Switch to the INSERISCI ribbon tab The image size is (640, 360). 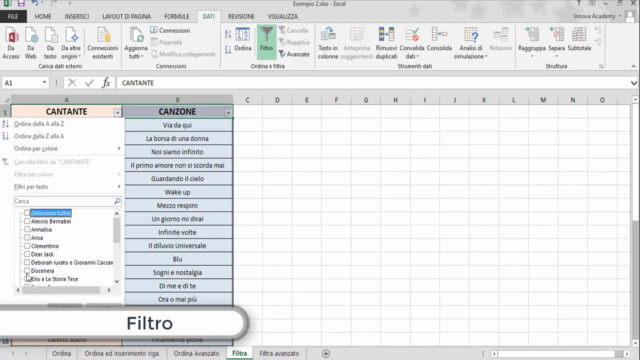pyautogui.click(x=77, y=16)
